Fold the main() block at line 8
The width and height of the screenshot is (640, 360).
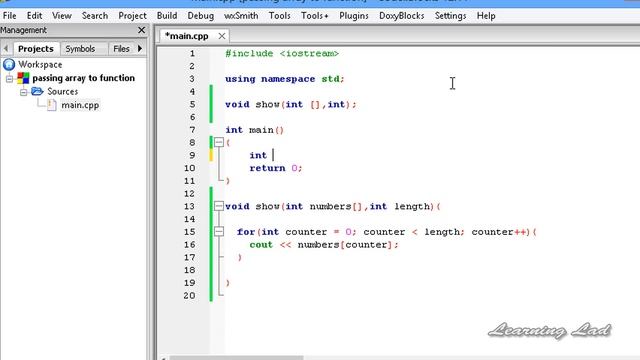pos(219,142)
